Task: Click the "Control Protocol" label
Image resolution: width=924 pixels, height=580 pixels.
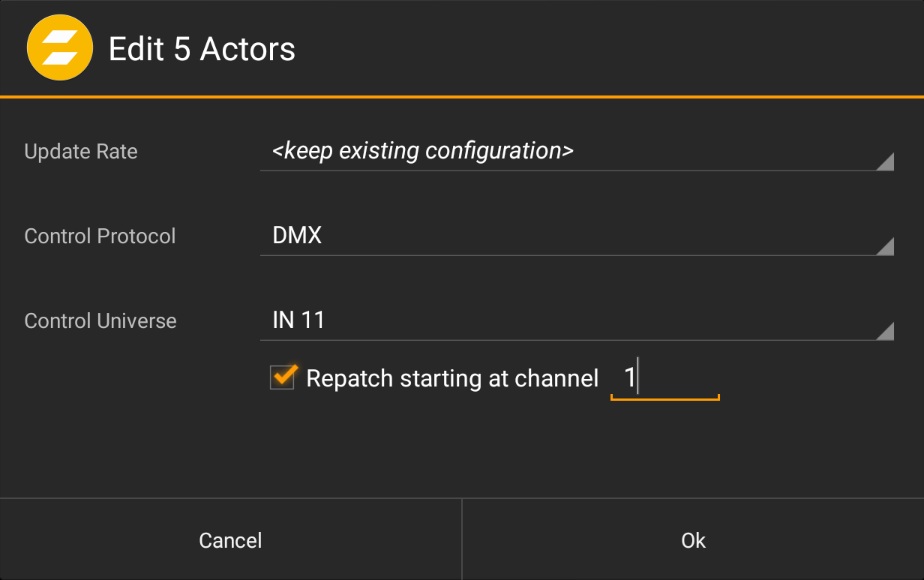Action: point(100,237)
